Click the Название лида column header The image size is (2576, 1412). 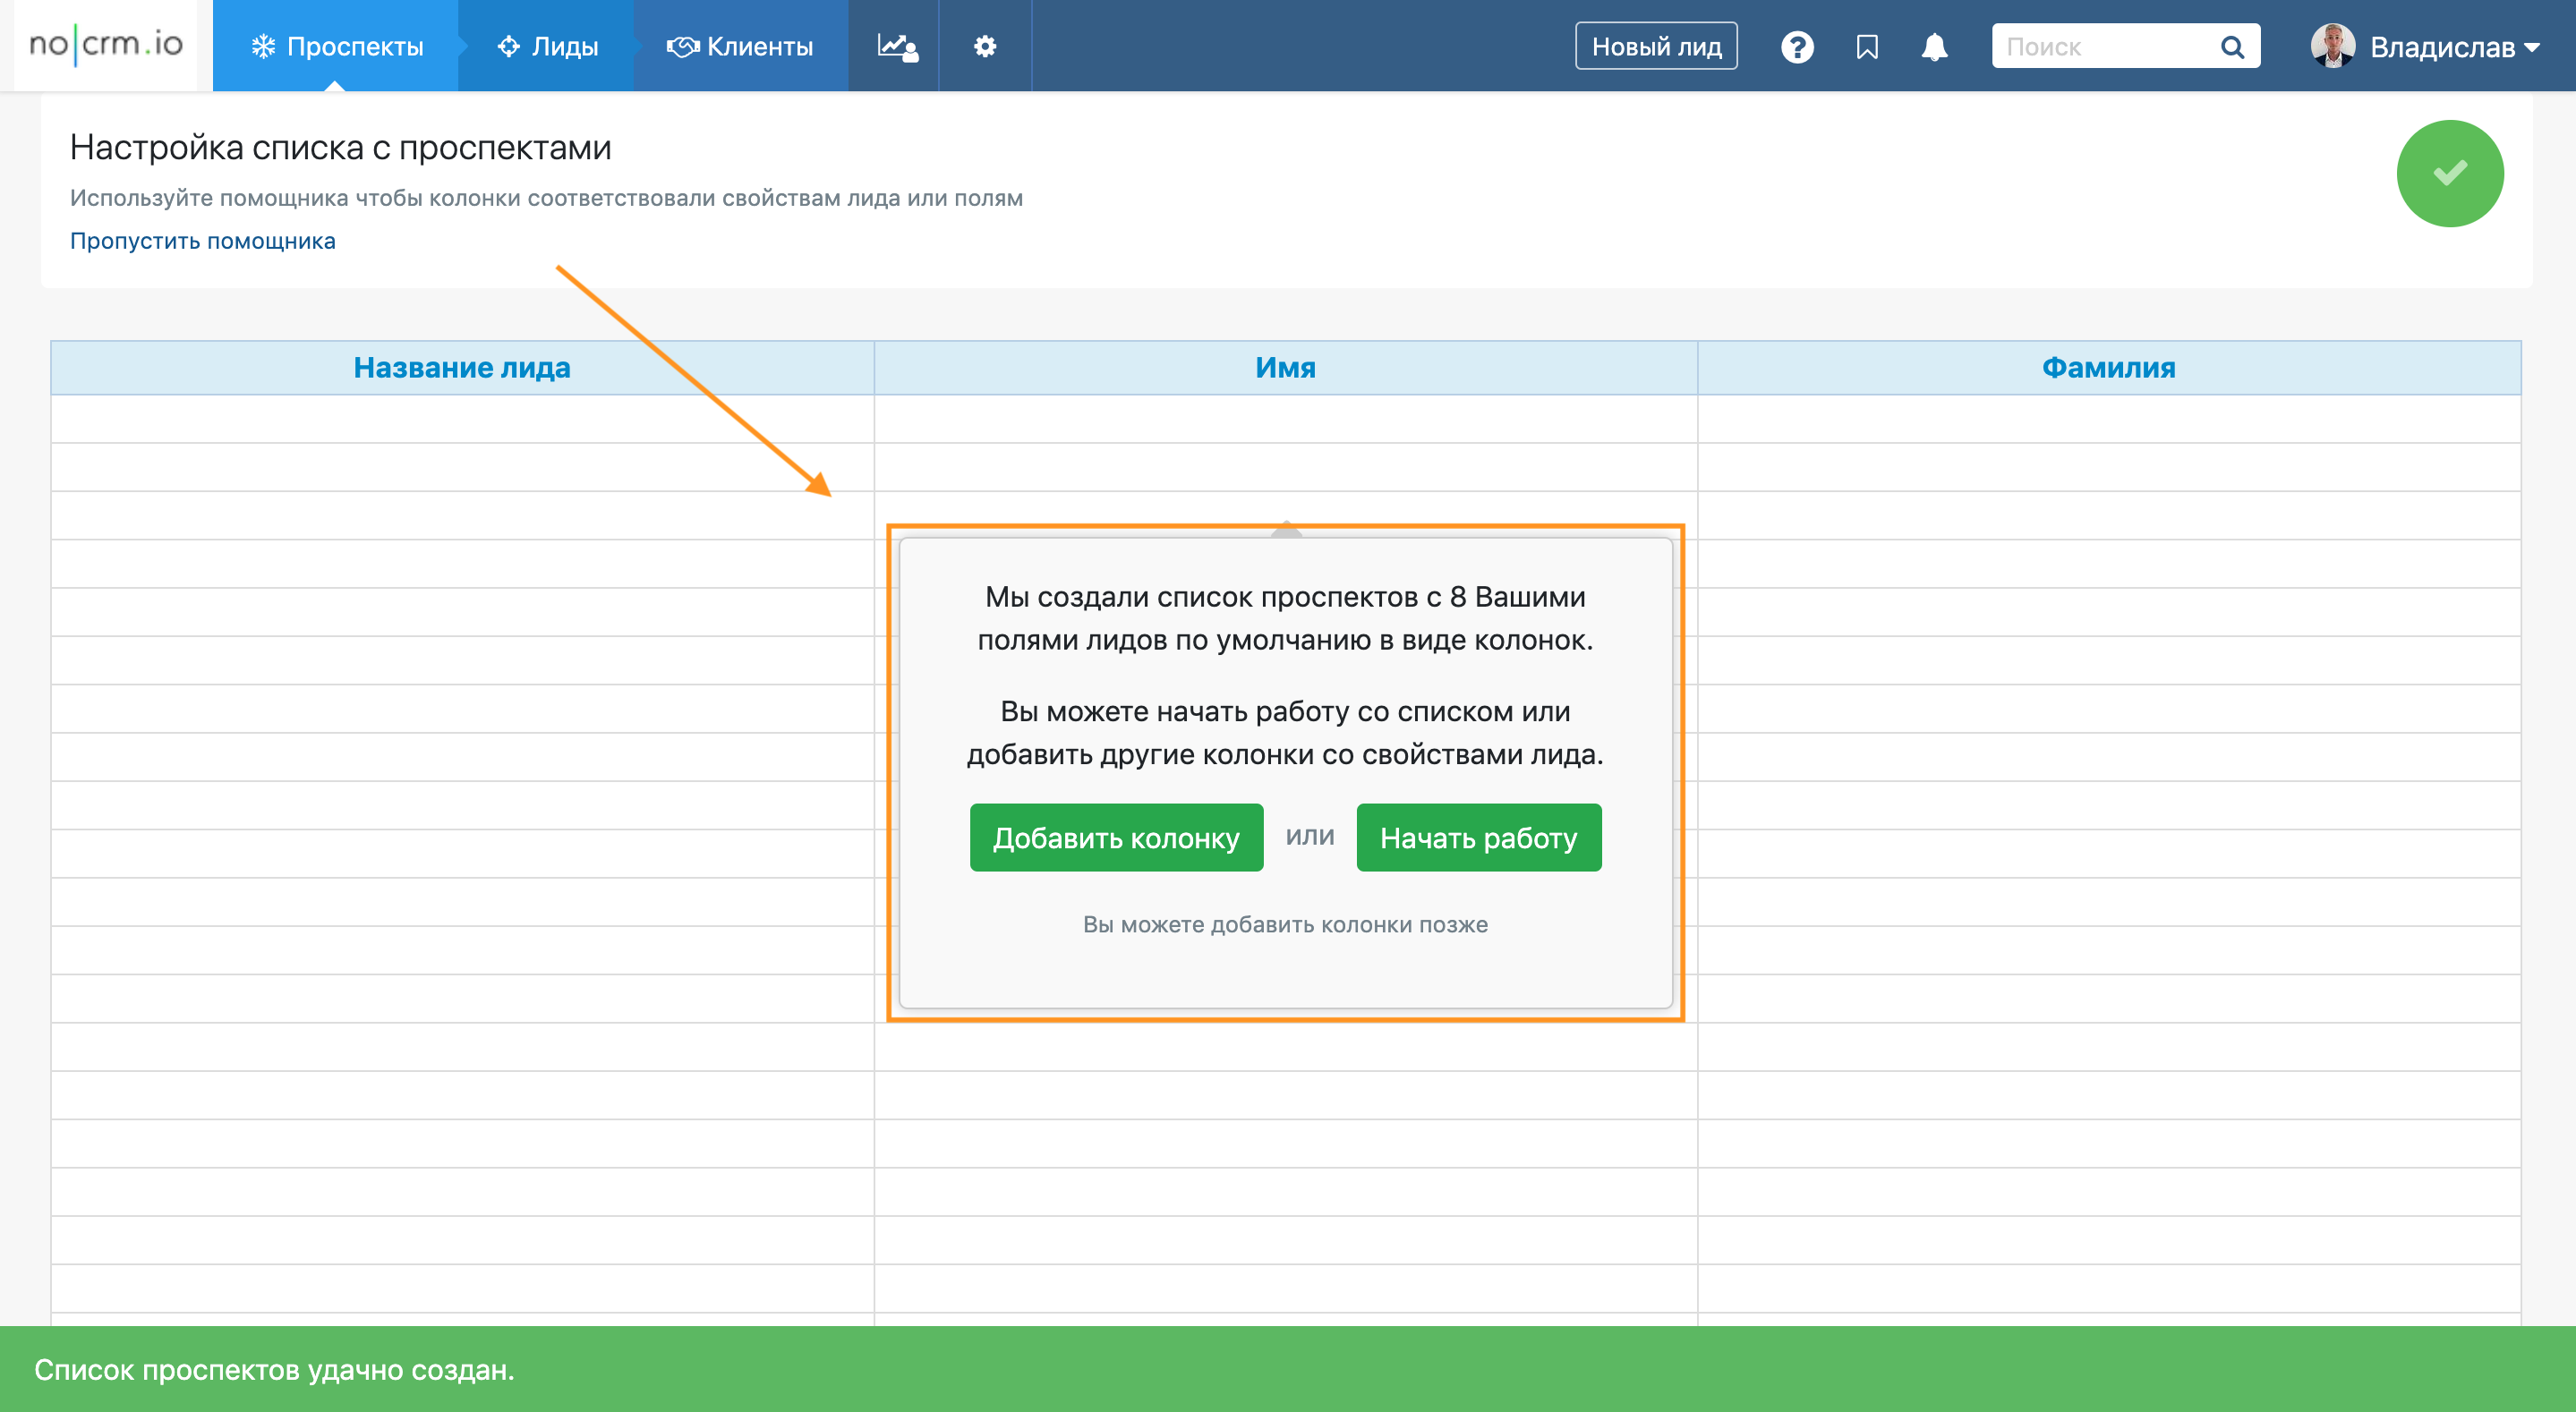pyautogui.click(x=462, y=367)
